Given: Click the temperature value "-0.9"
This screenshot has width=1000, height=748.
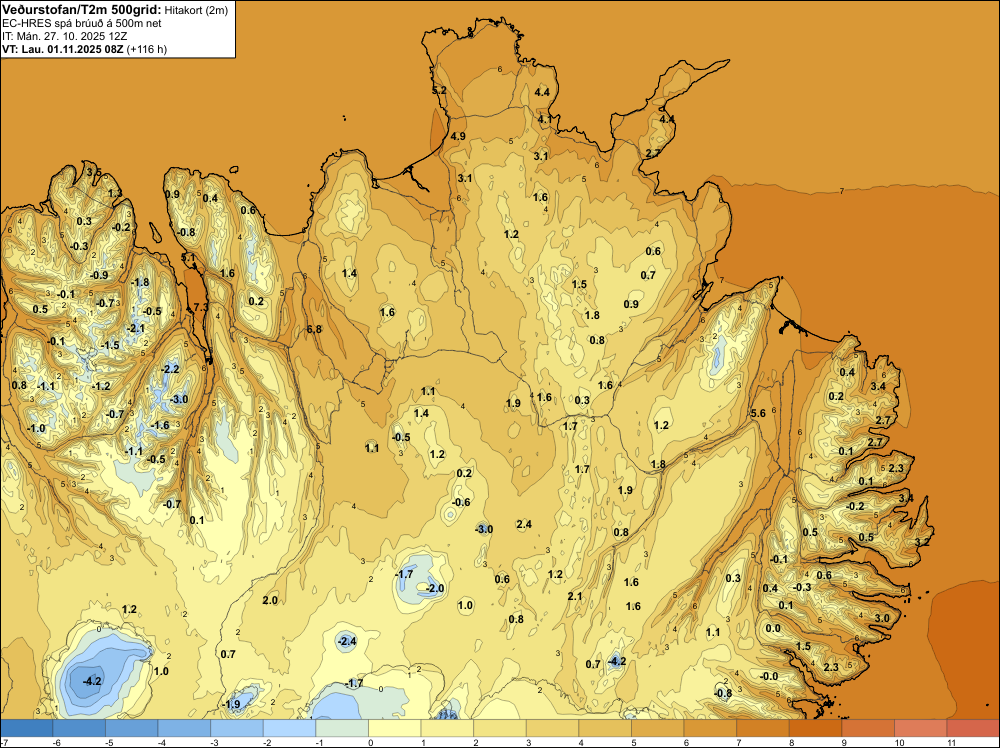Looking at the screenshot, I should click(x=99, y=275).
